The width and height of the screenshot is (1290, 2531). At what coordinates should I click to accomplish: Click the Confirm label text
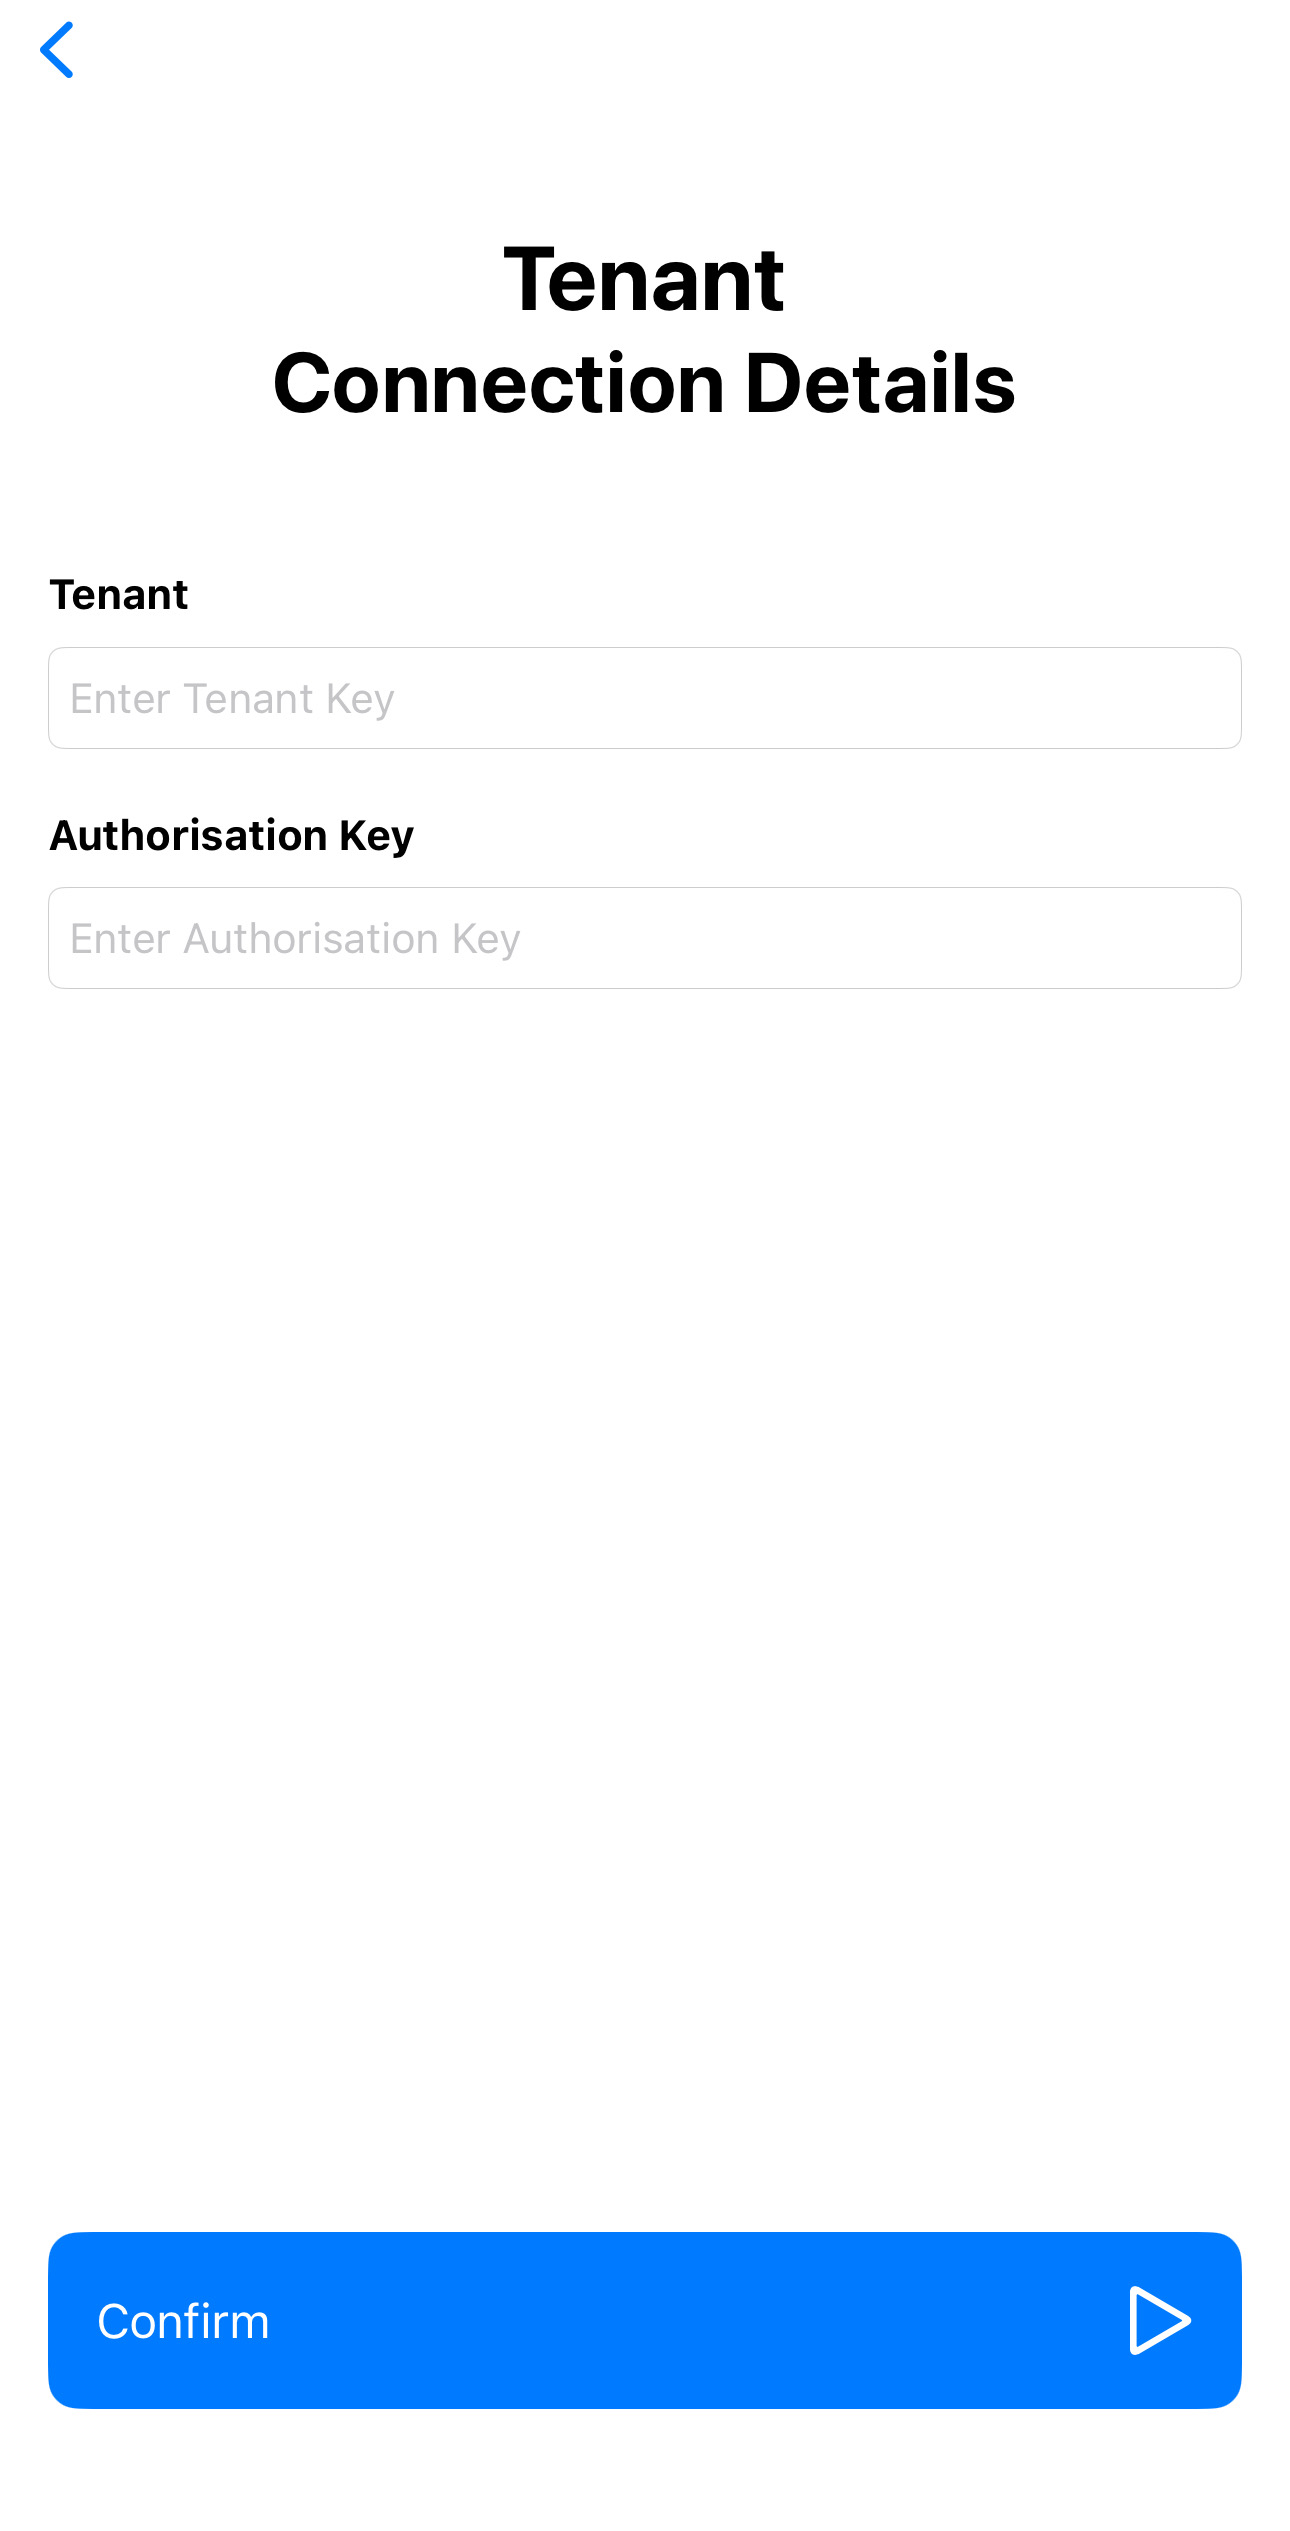(183, 2321)
